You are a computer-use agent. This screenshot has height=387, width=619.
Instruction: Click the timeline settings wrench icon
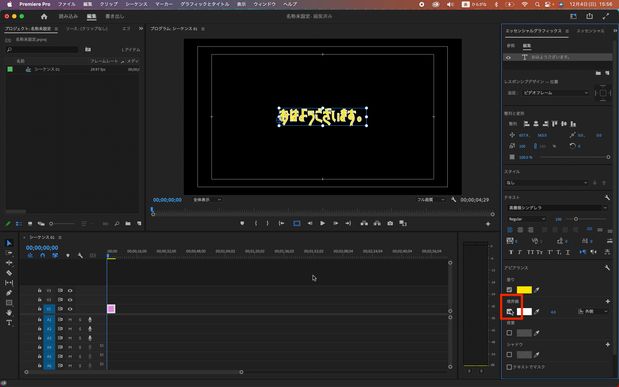[x=80, y=255]
